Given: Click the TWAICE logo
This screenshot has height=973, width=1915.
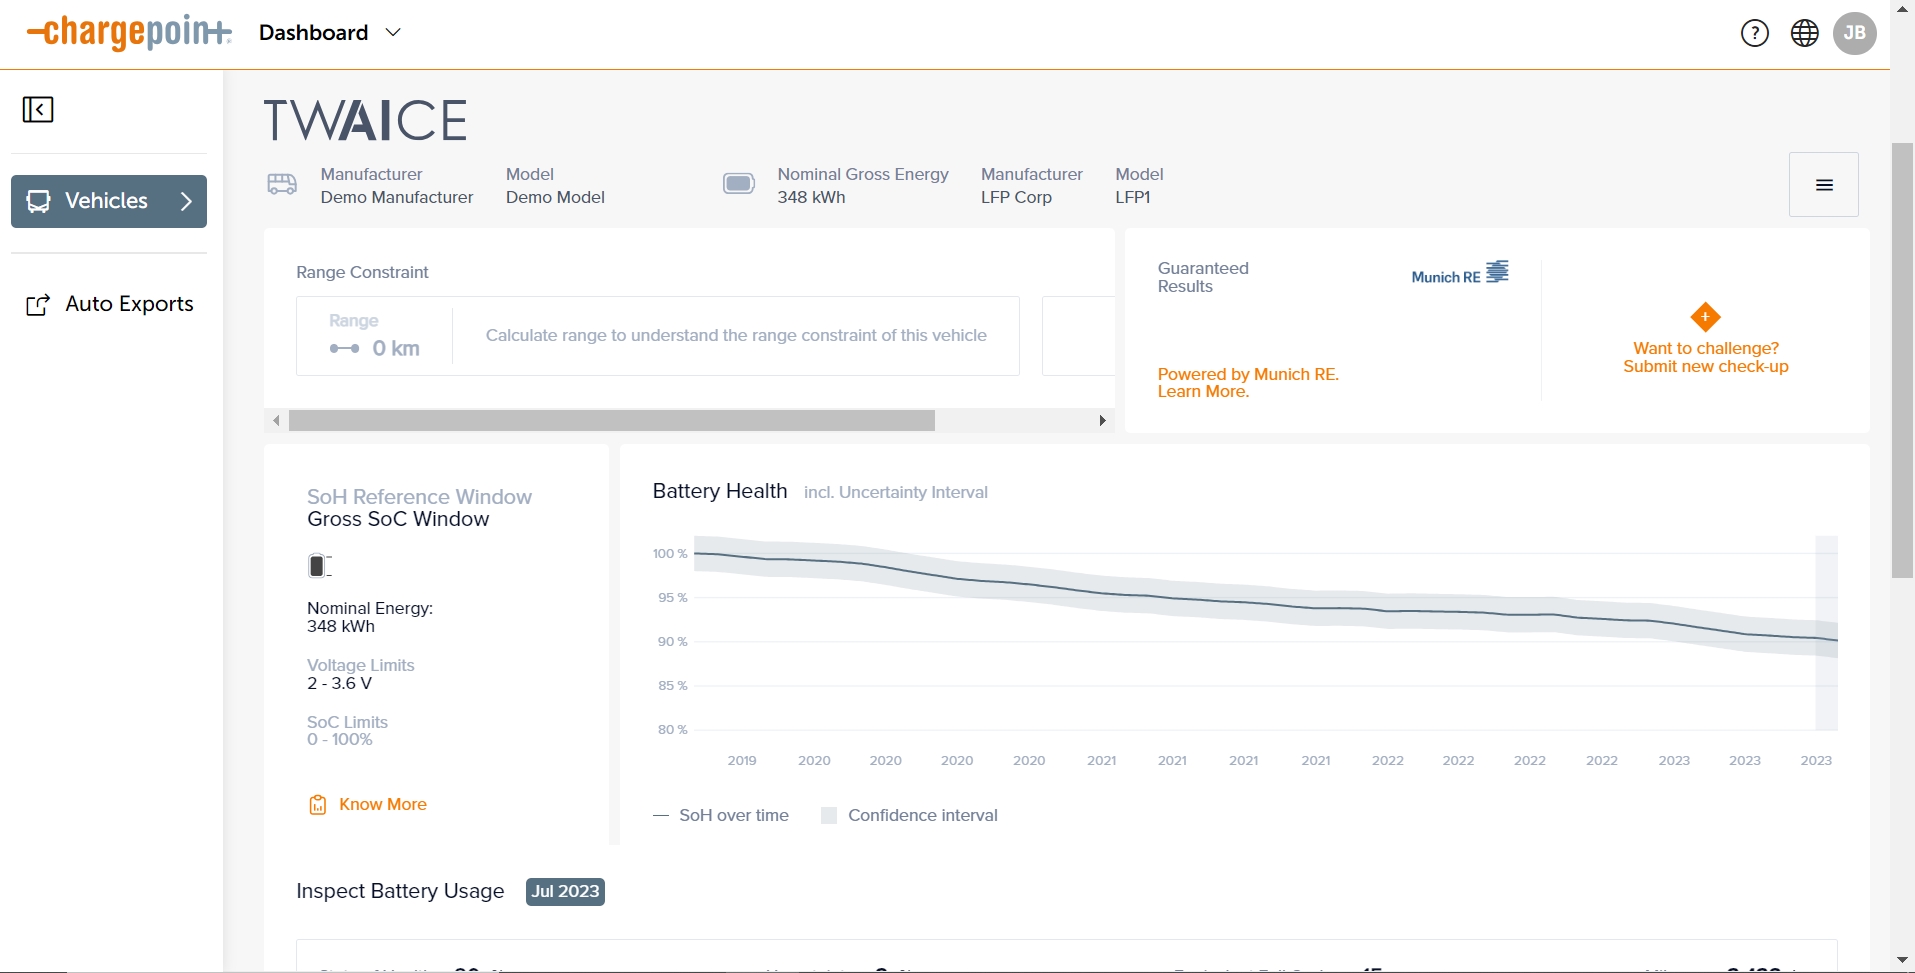Looking at the screenshot, I should click(x=365, y=120).
